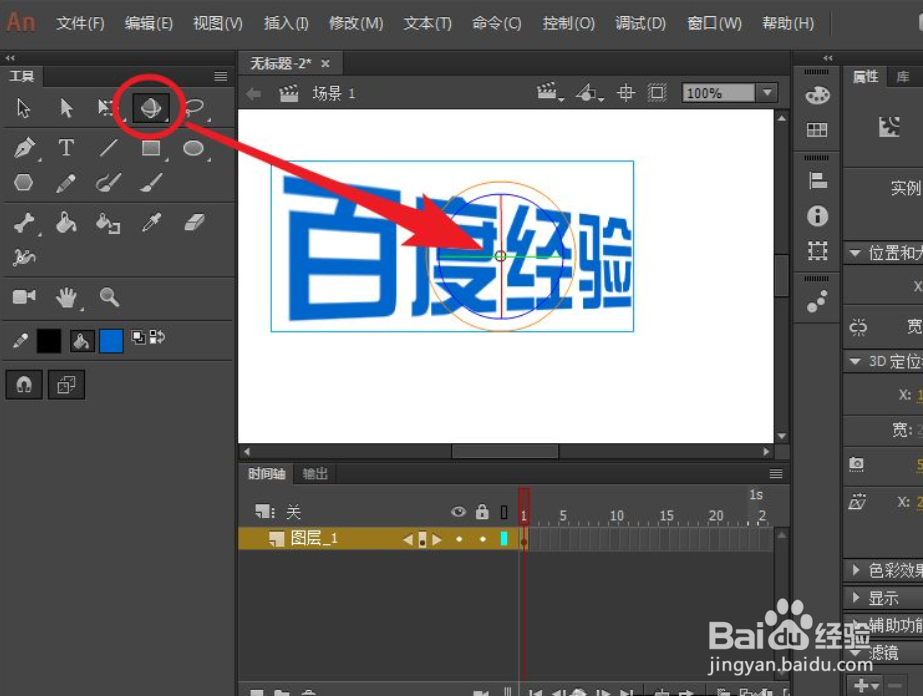Open the Tools panel options menu
This screenshot has width=923, height=696.
coord(221,76)
